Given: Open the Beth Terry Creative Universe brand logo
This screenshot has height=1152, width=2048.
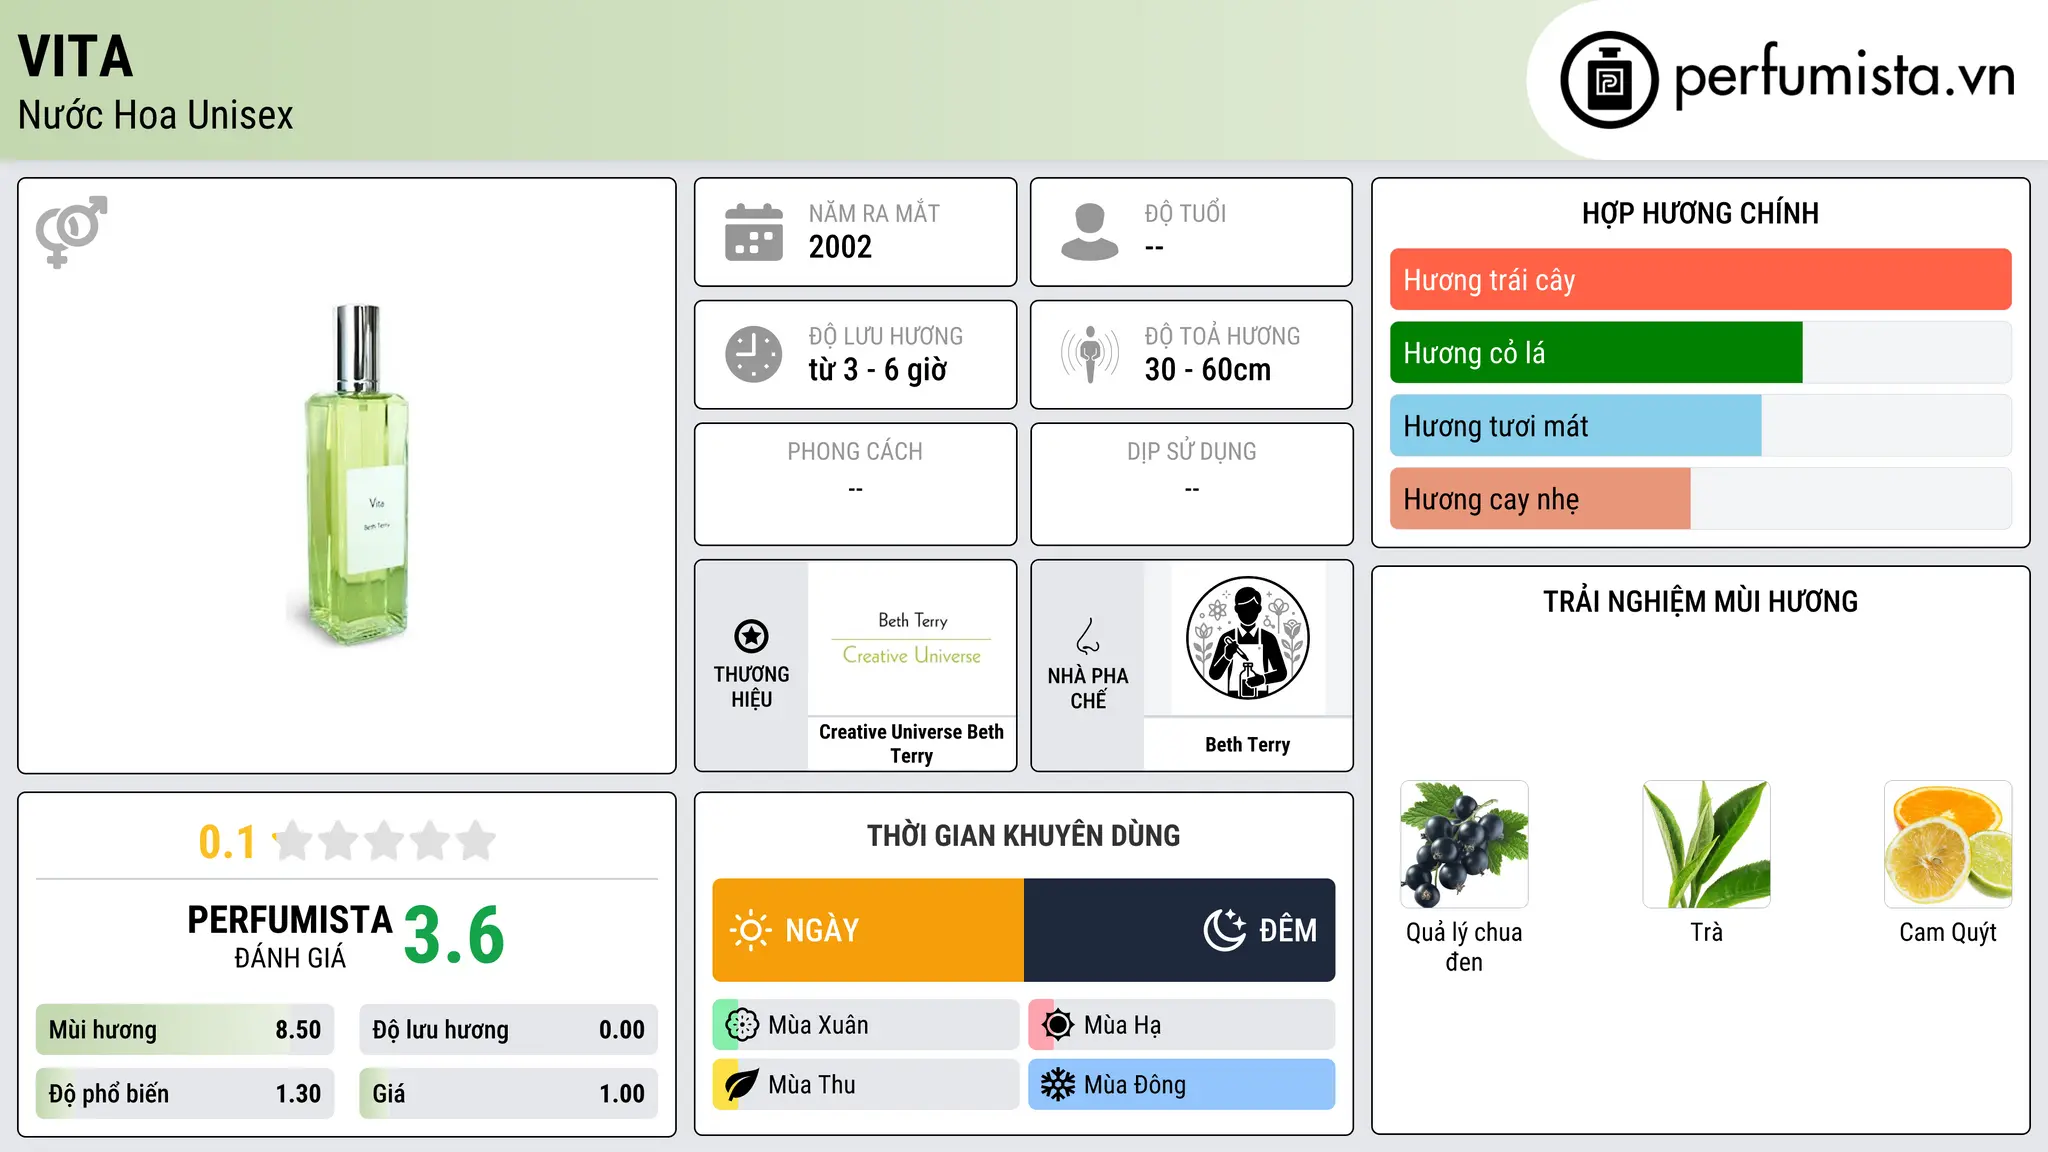Looking at the screenshot, I should 912,638.
